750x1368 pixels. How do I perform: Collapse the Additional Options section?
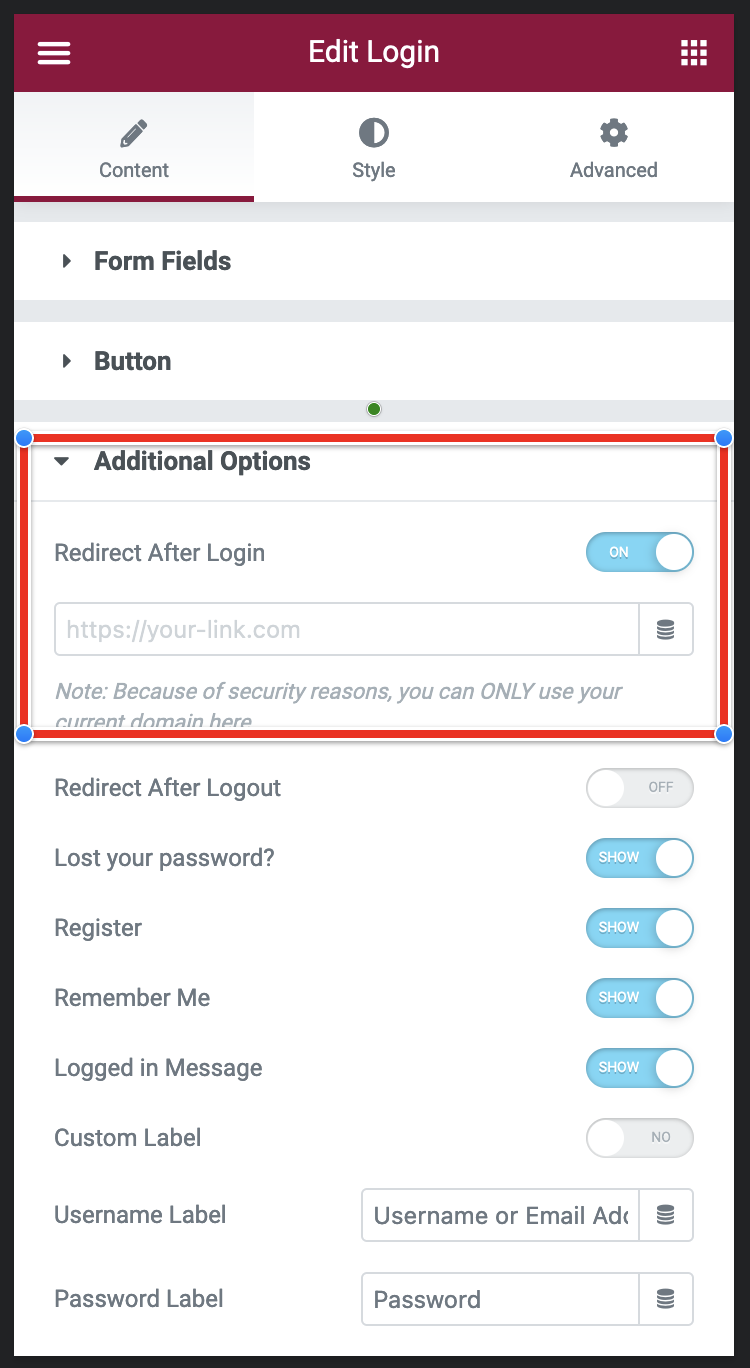pos(201,461)
